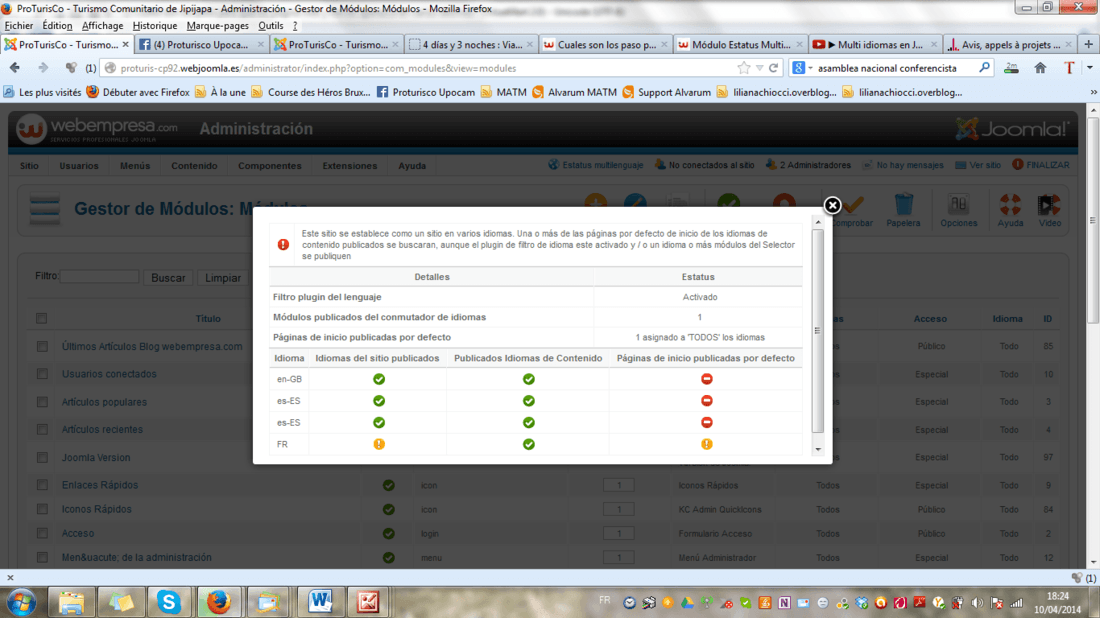Screen dimensions: 1100x618
Task: Open Windows Explorer from the taskbar
Action: tap(71, 602)
